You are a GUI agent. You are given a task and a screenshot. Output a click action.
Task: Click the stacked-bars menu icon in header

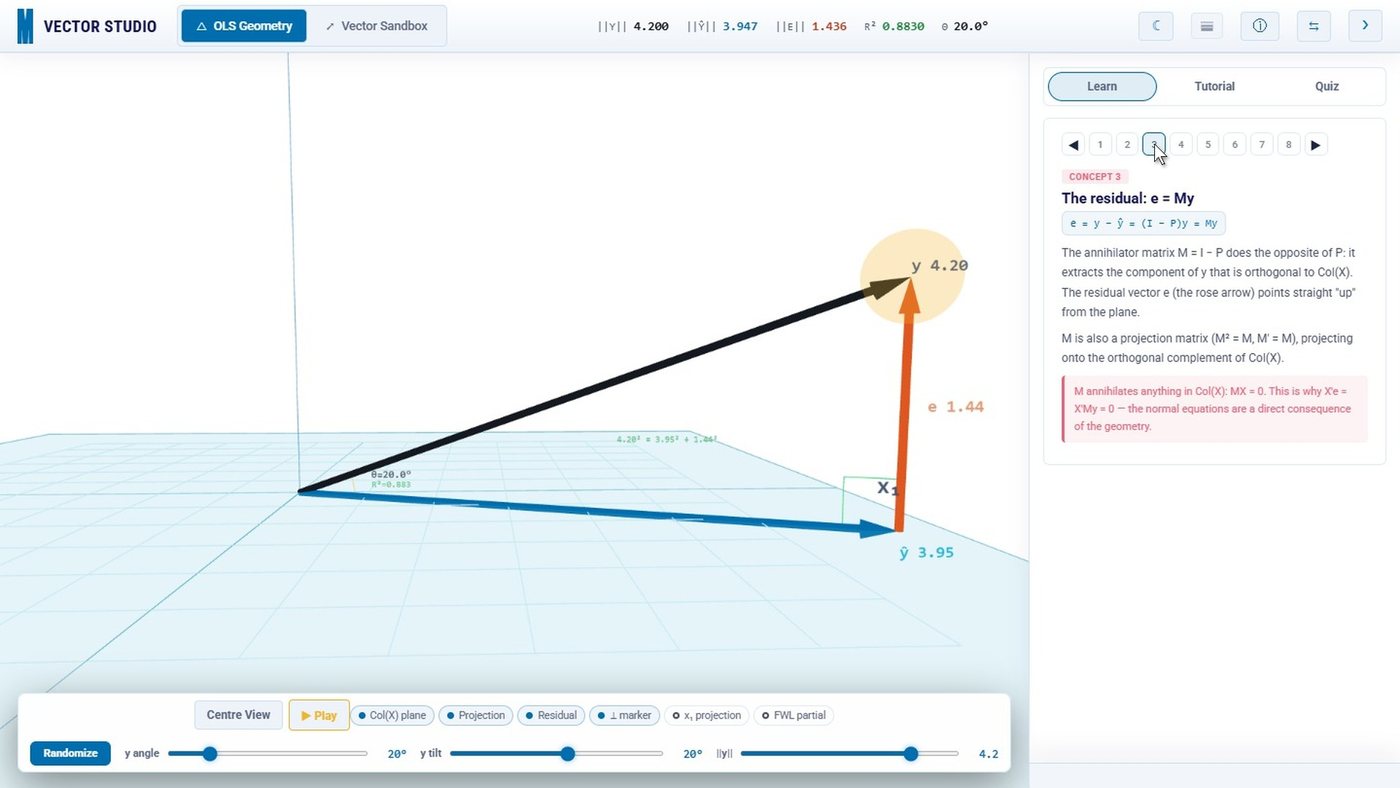[x=1207, y=26]
